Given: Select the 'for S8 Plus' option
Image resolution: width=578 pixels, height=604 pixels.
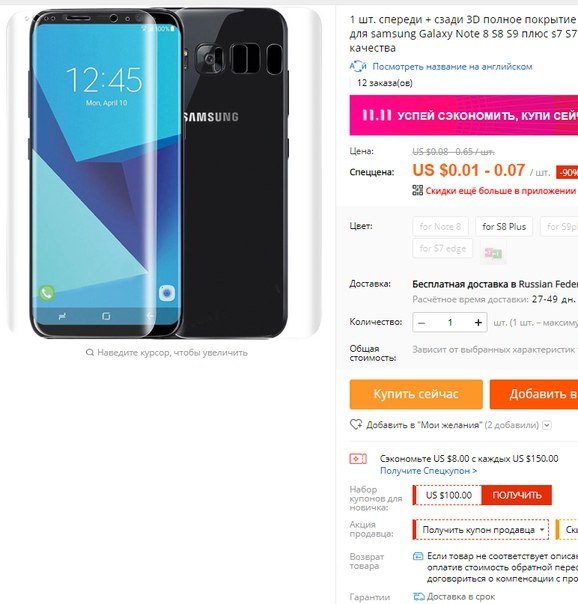Looking at the screenshot, I should click(504, 226).
